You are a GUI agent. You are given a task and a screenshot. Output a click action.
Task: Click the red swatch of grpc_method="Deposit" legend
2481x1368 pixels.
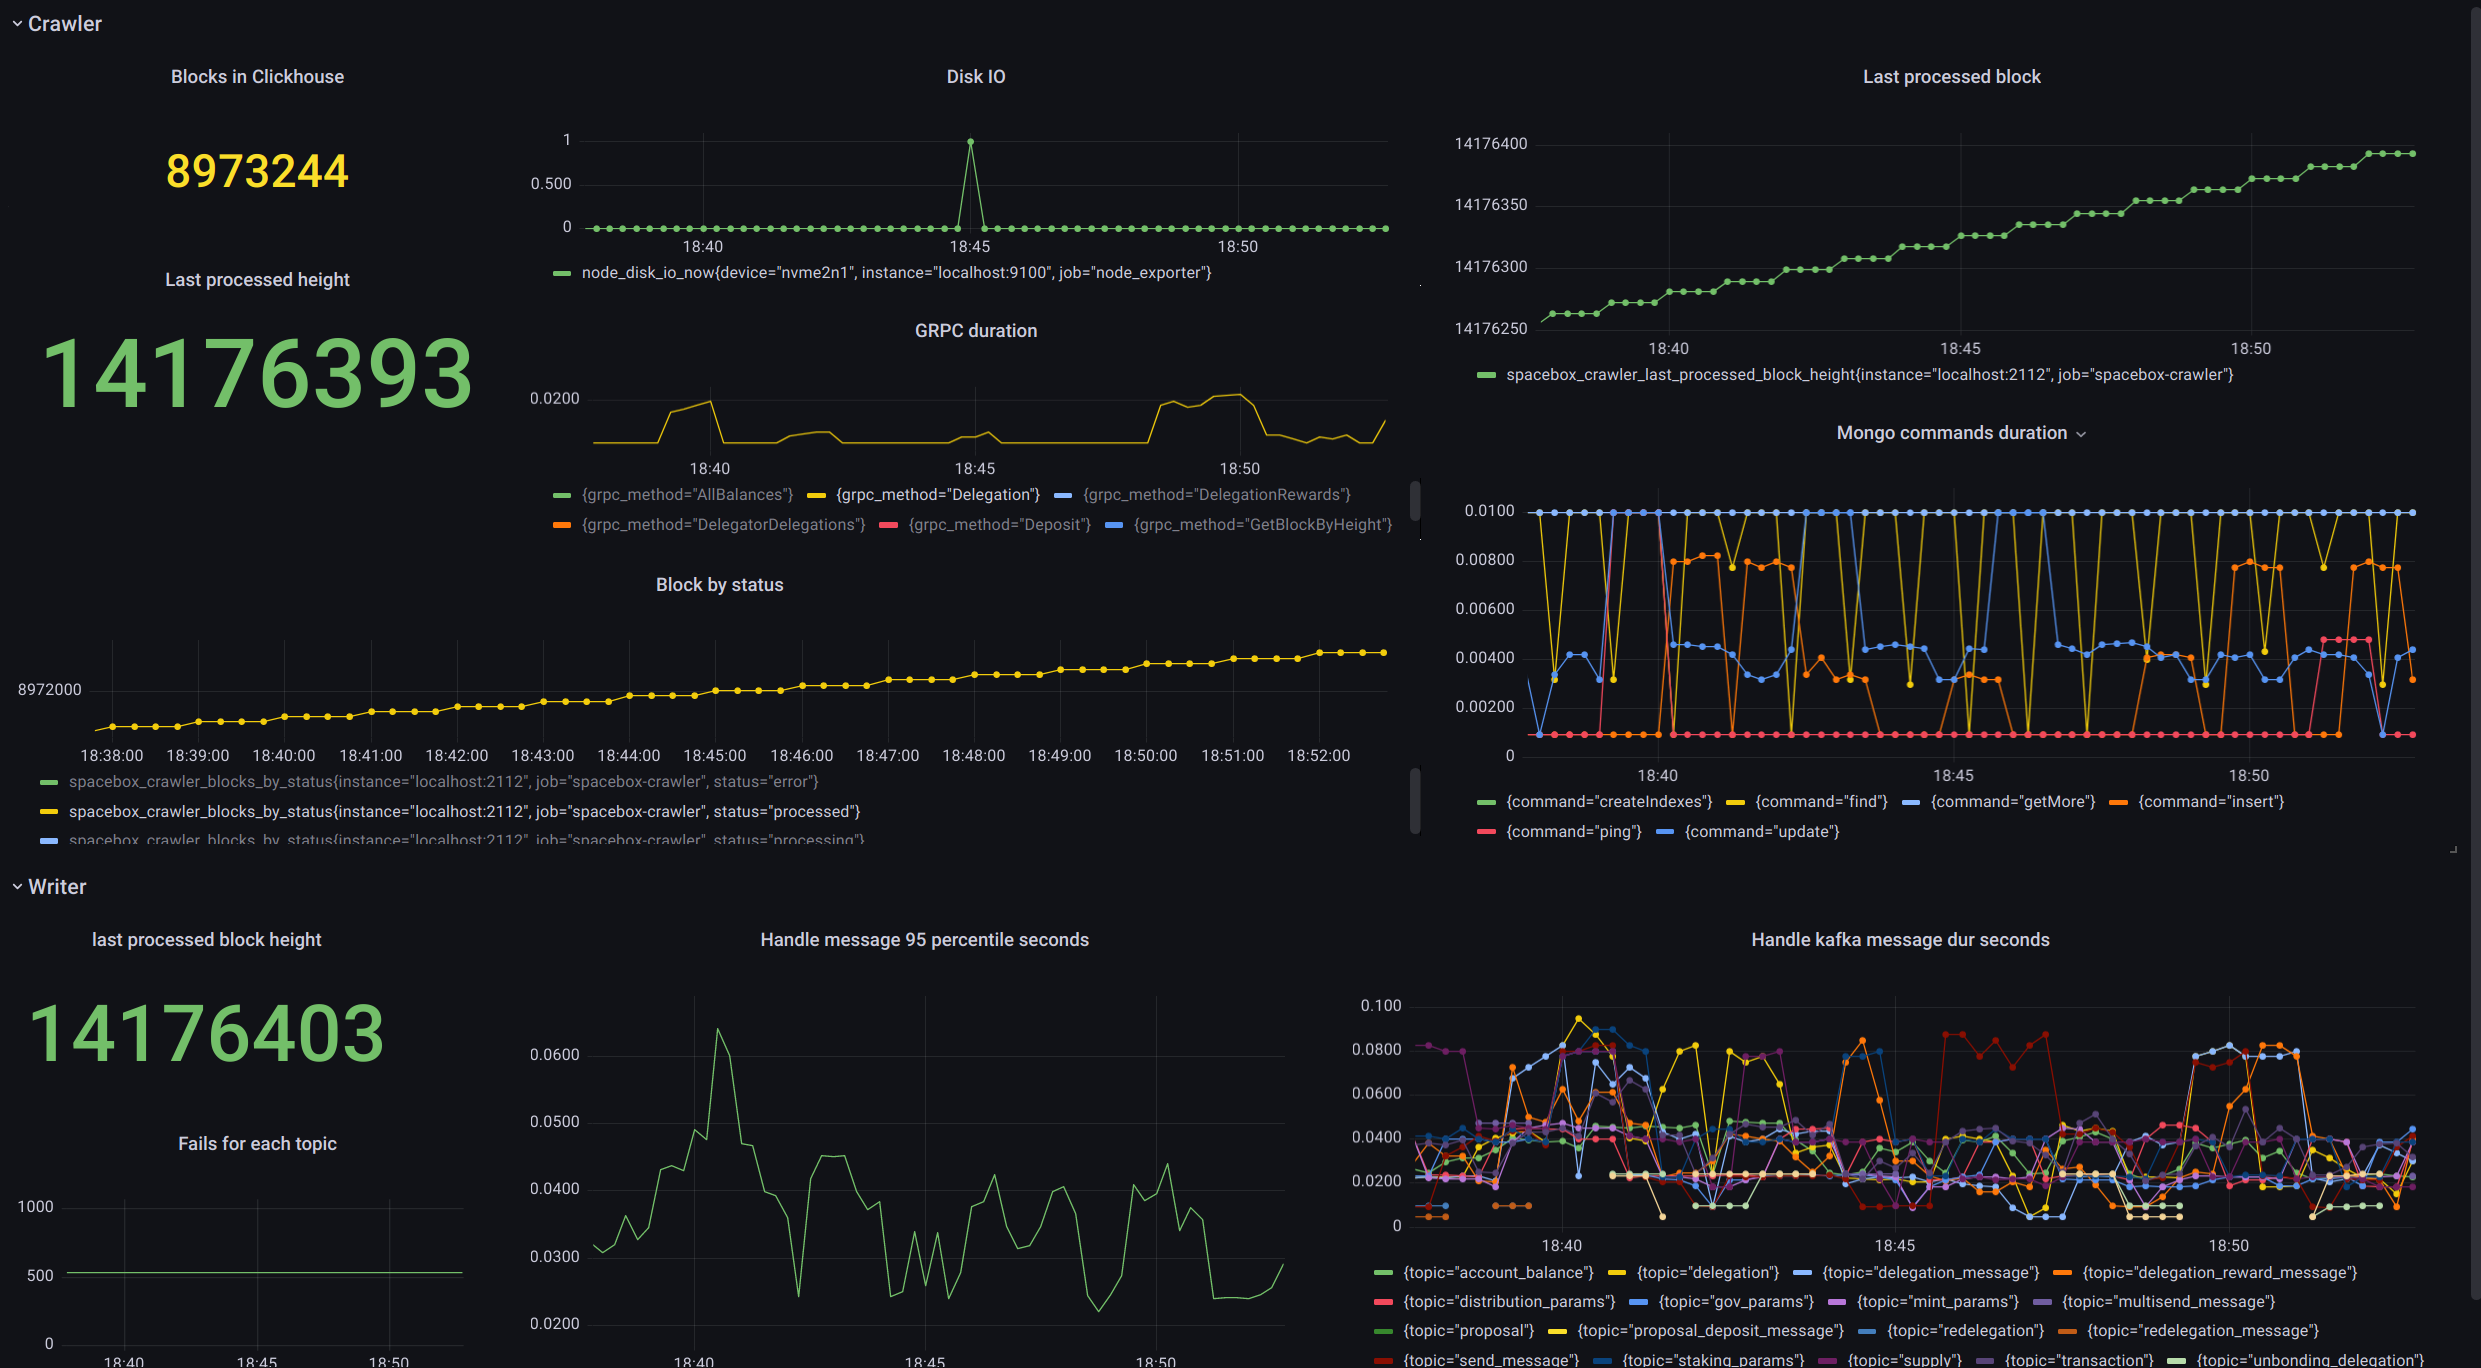click(x=888, y=525)
